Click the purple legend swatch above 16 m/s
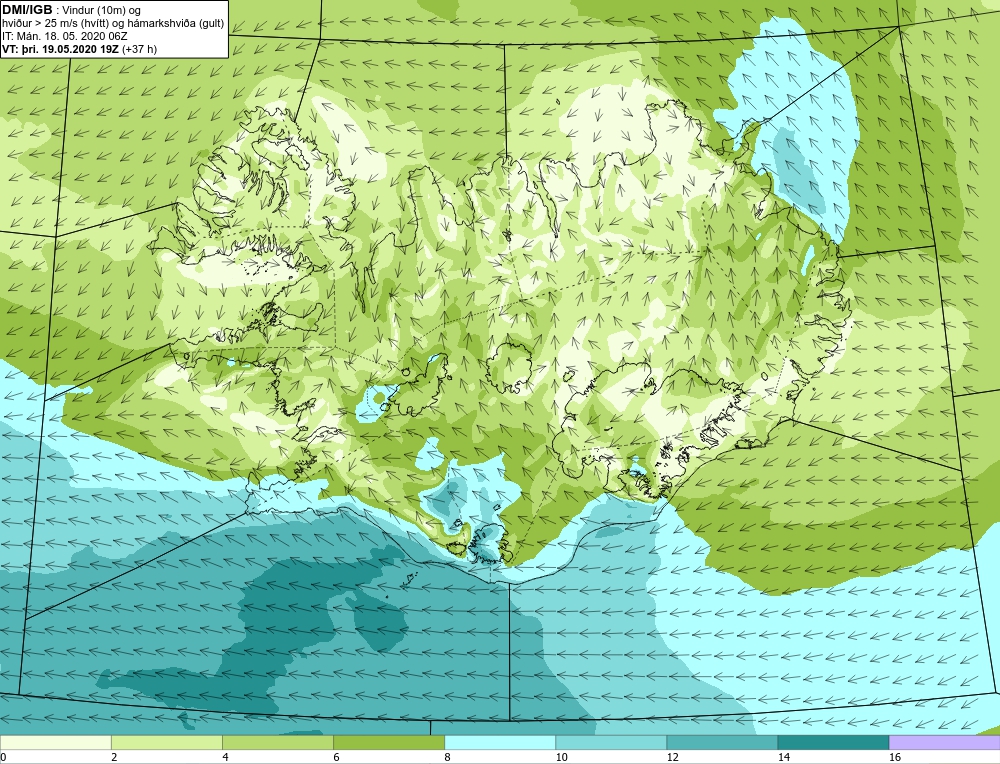This screenshot has height=764, width=1000. click(x=945, y=742)
